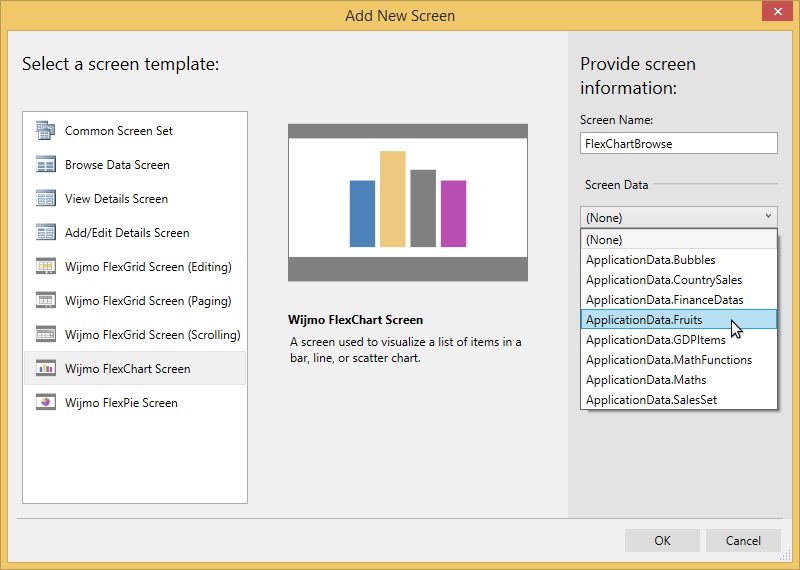
Task: Select the Wijmo FlexPie Screen icon
Action: (45, 403)
